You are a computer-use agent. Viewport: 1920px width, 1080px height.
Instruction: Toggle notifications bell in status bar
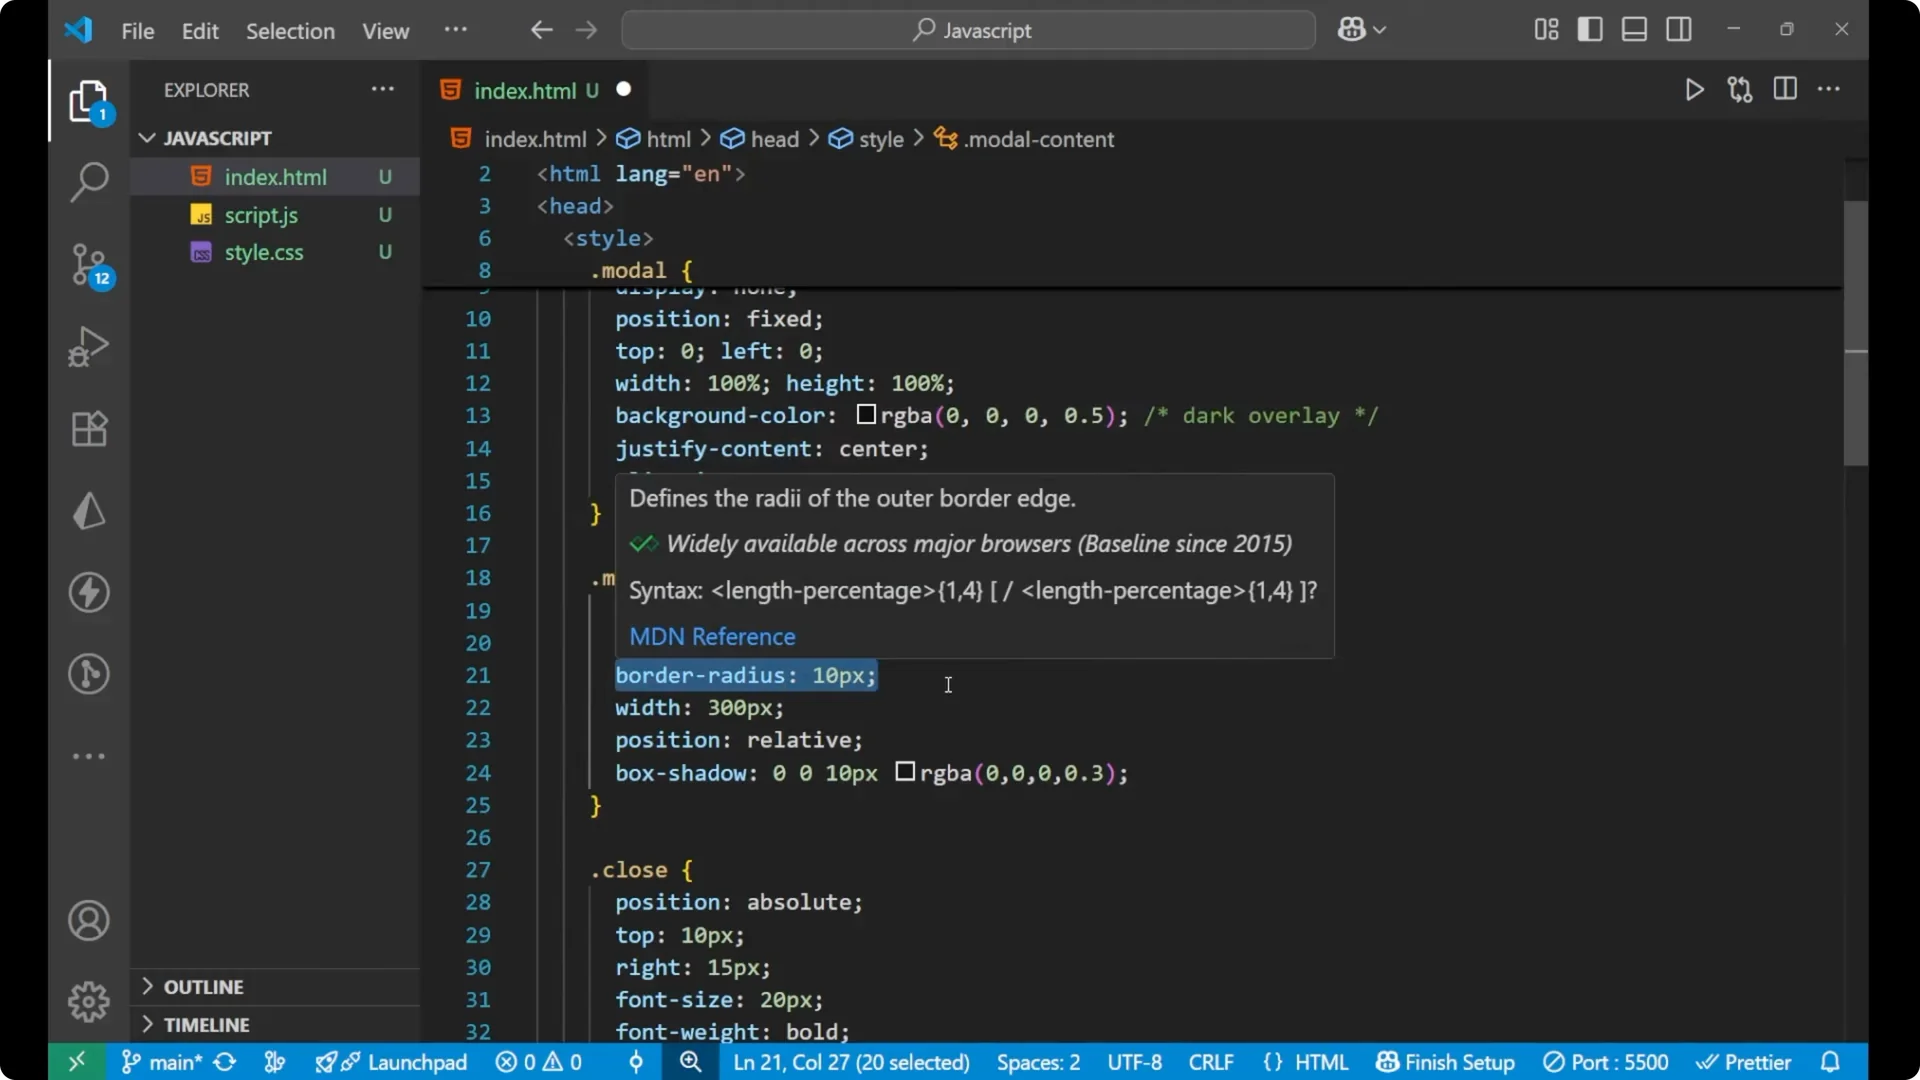click(x=1832, y=1062)
